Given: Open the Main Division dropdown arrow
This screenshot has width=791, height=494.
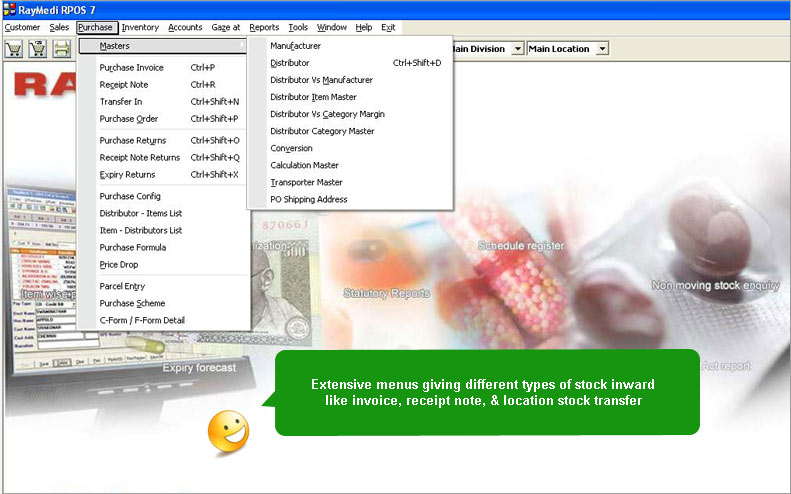Looking at the screenshot, I should click(x=517, y=48).
